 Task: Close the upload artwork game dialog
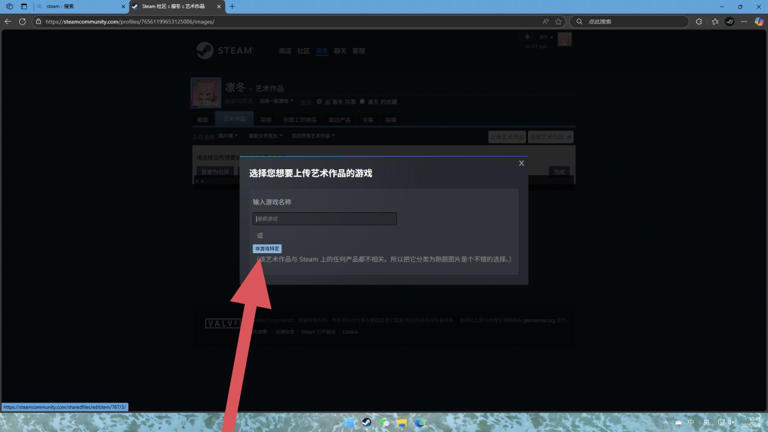click(521, 163)
